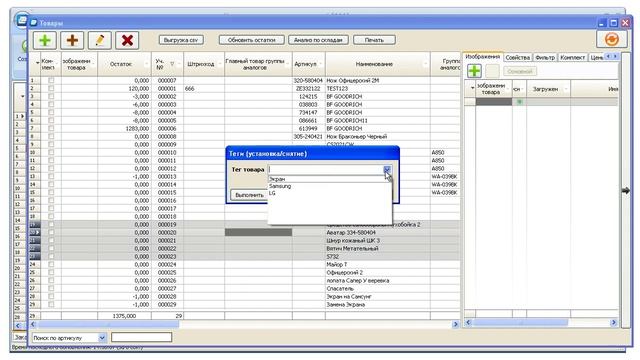Screen dimensions: 640x360
Task: Click the TEST123 product name cell
Action: [378, 88]
